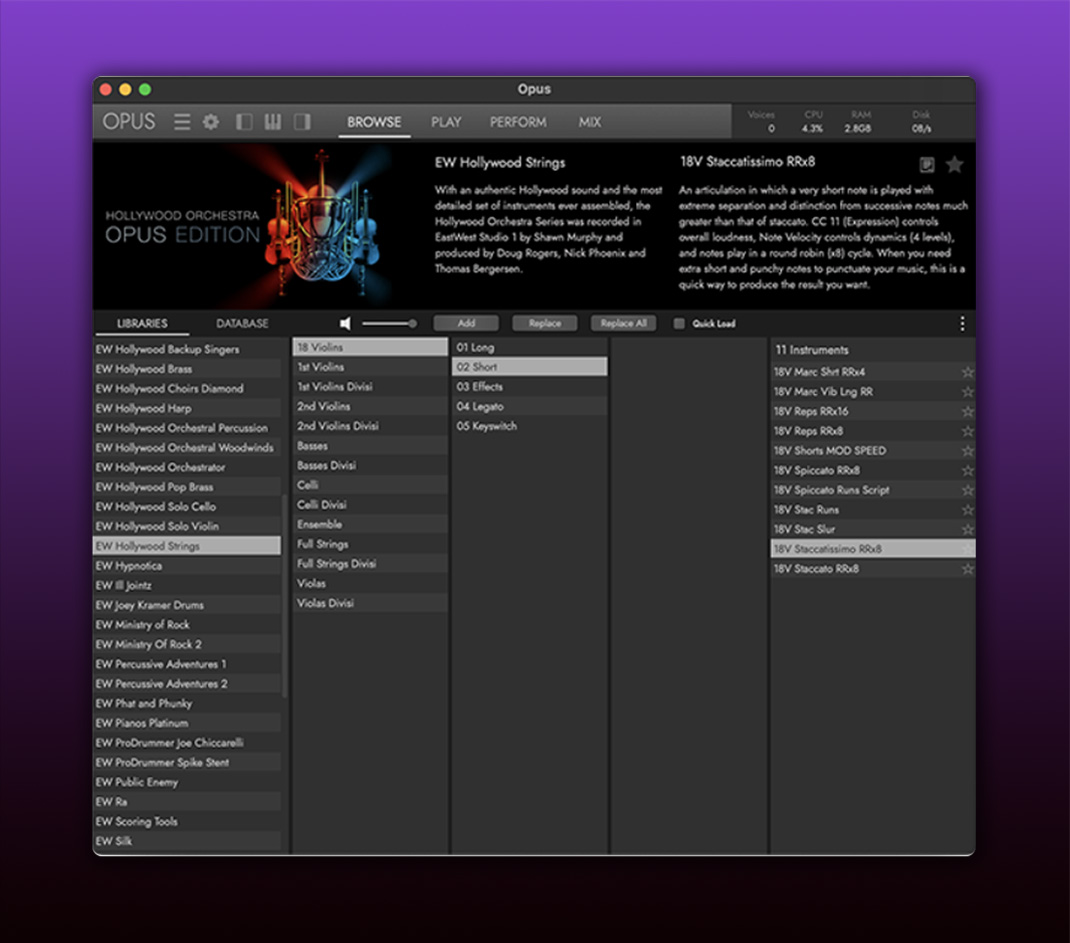Click the Replace button

point(545,323)
